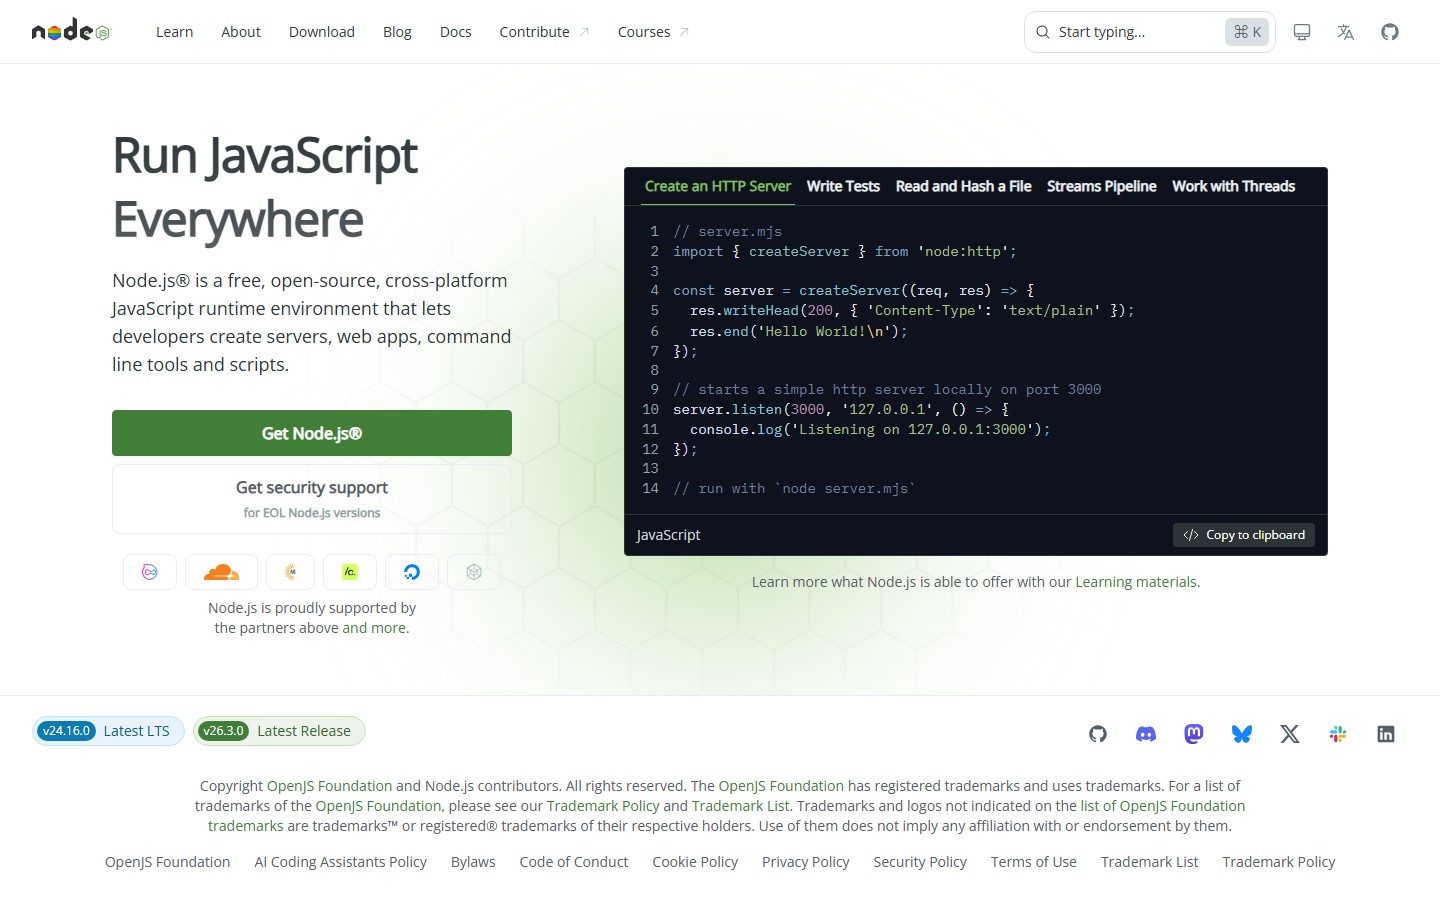This screenshot has height=900, width=1440.
Task: Open 'Trademark List' in the bottom link row
Action: click(x=1150, y=862)
